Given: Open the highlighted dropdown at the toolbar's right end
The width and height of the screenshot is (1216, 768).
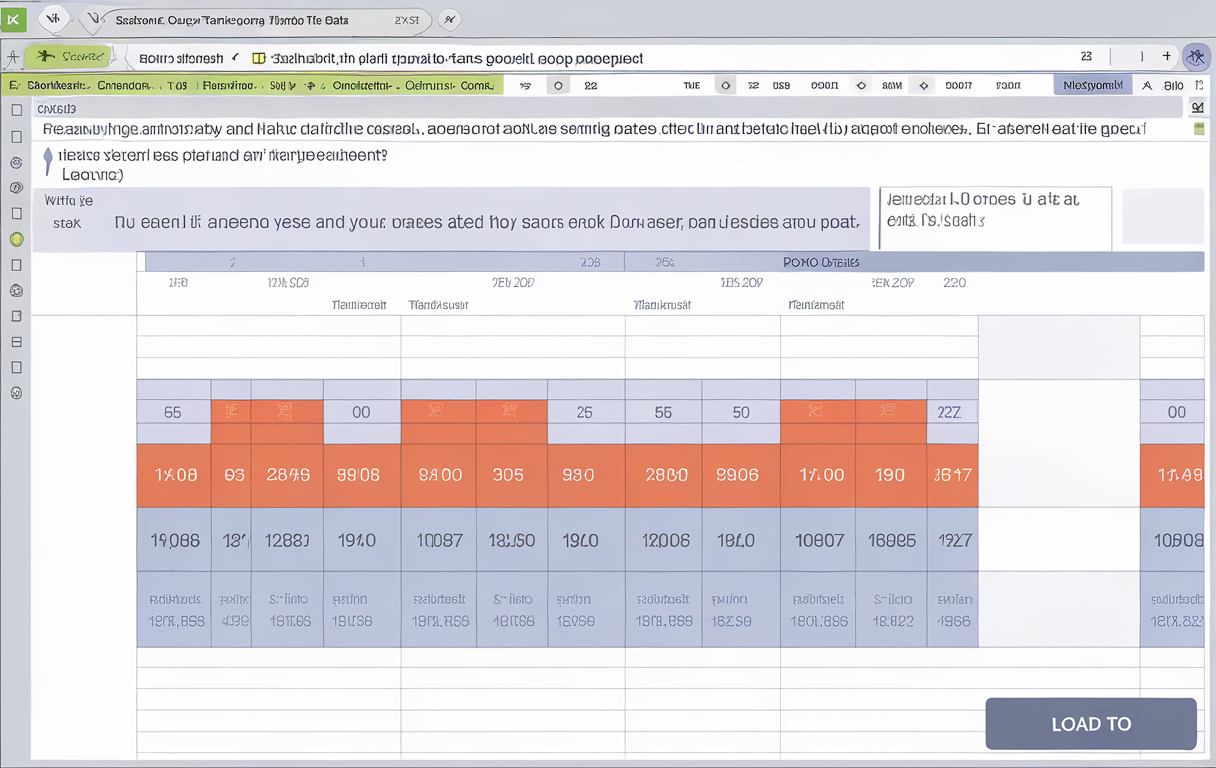Looking at the screenshot, I should pos(1092,85).
